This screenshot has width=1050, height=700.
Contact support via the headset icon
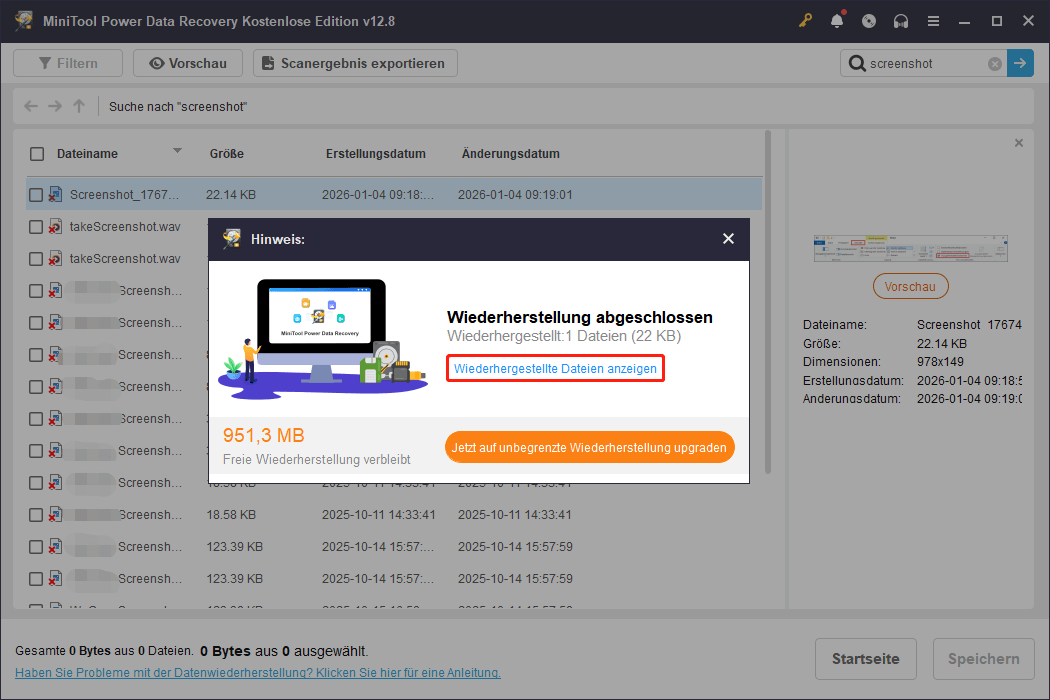pyautogui.click(x=899, y=20)
